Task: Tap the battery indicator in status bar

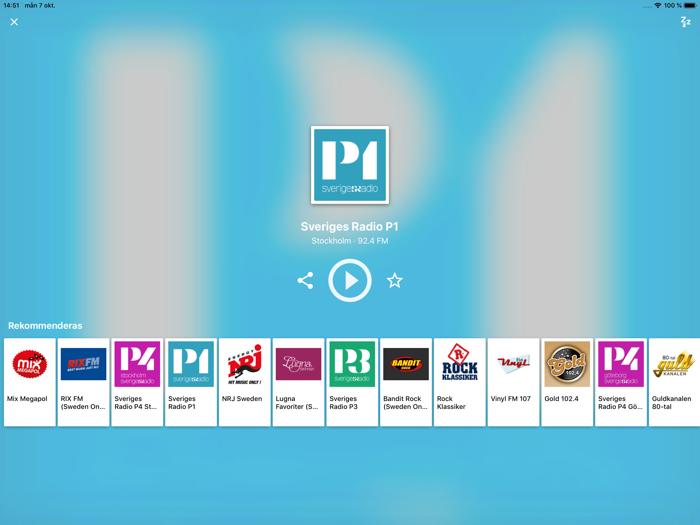Action: coord(690,5)
